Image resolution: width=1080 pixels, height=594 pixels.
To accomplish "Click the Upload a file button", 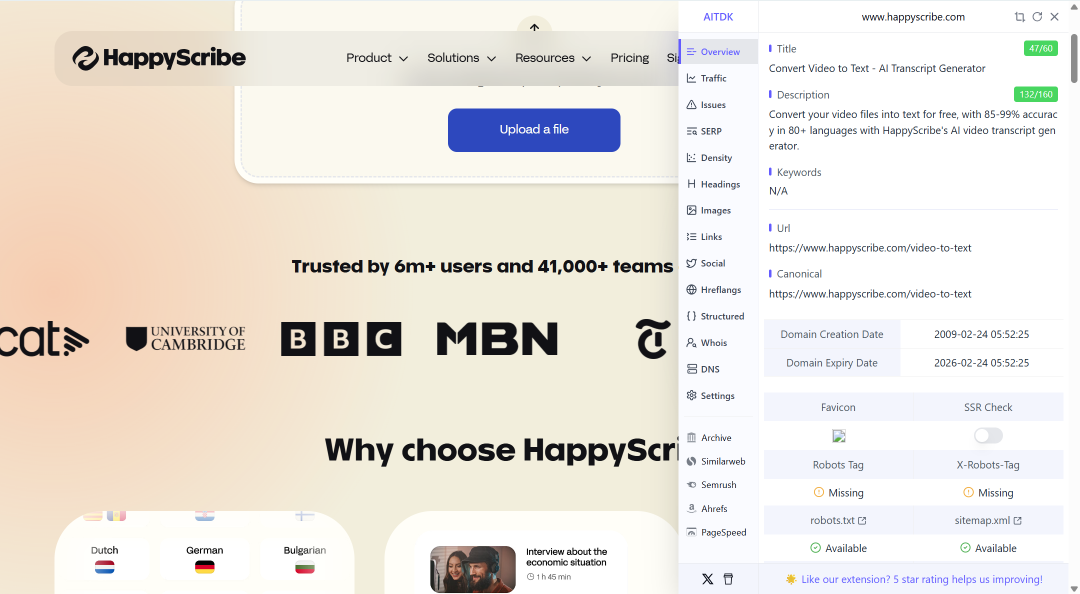I will click(x=534, y=130).
